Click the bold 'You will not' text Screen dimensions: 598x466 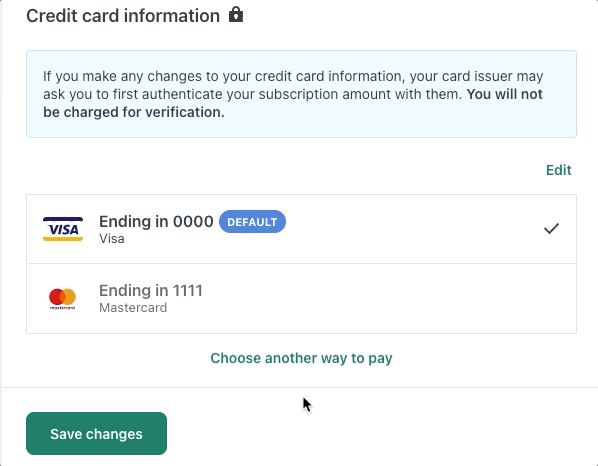(504, 94)
